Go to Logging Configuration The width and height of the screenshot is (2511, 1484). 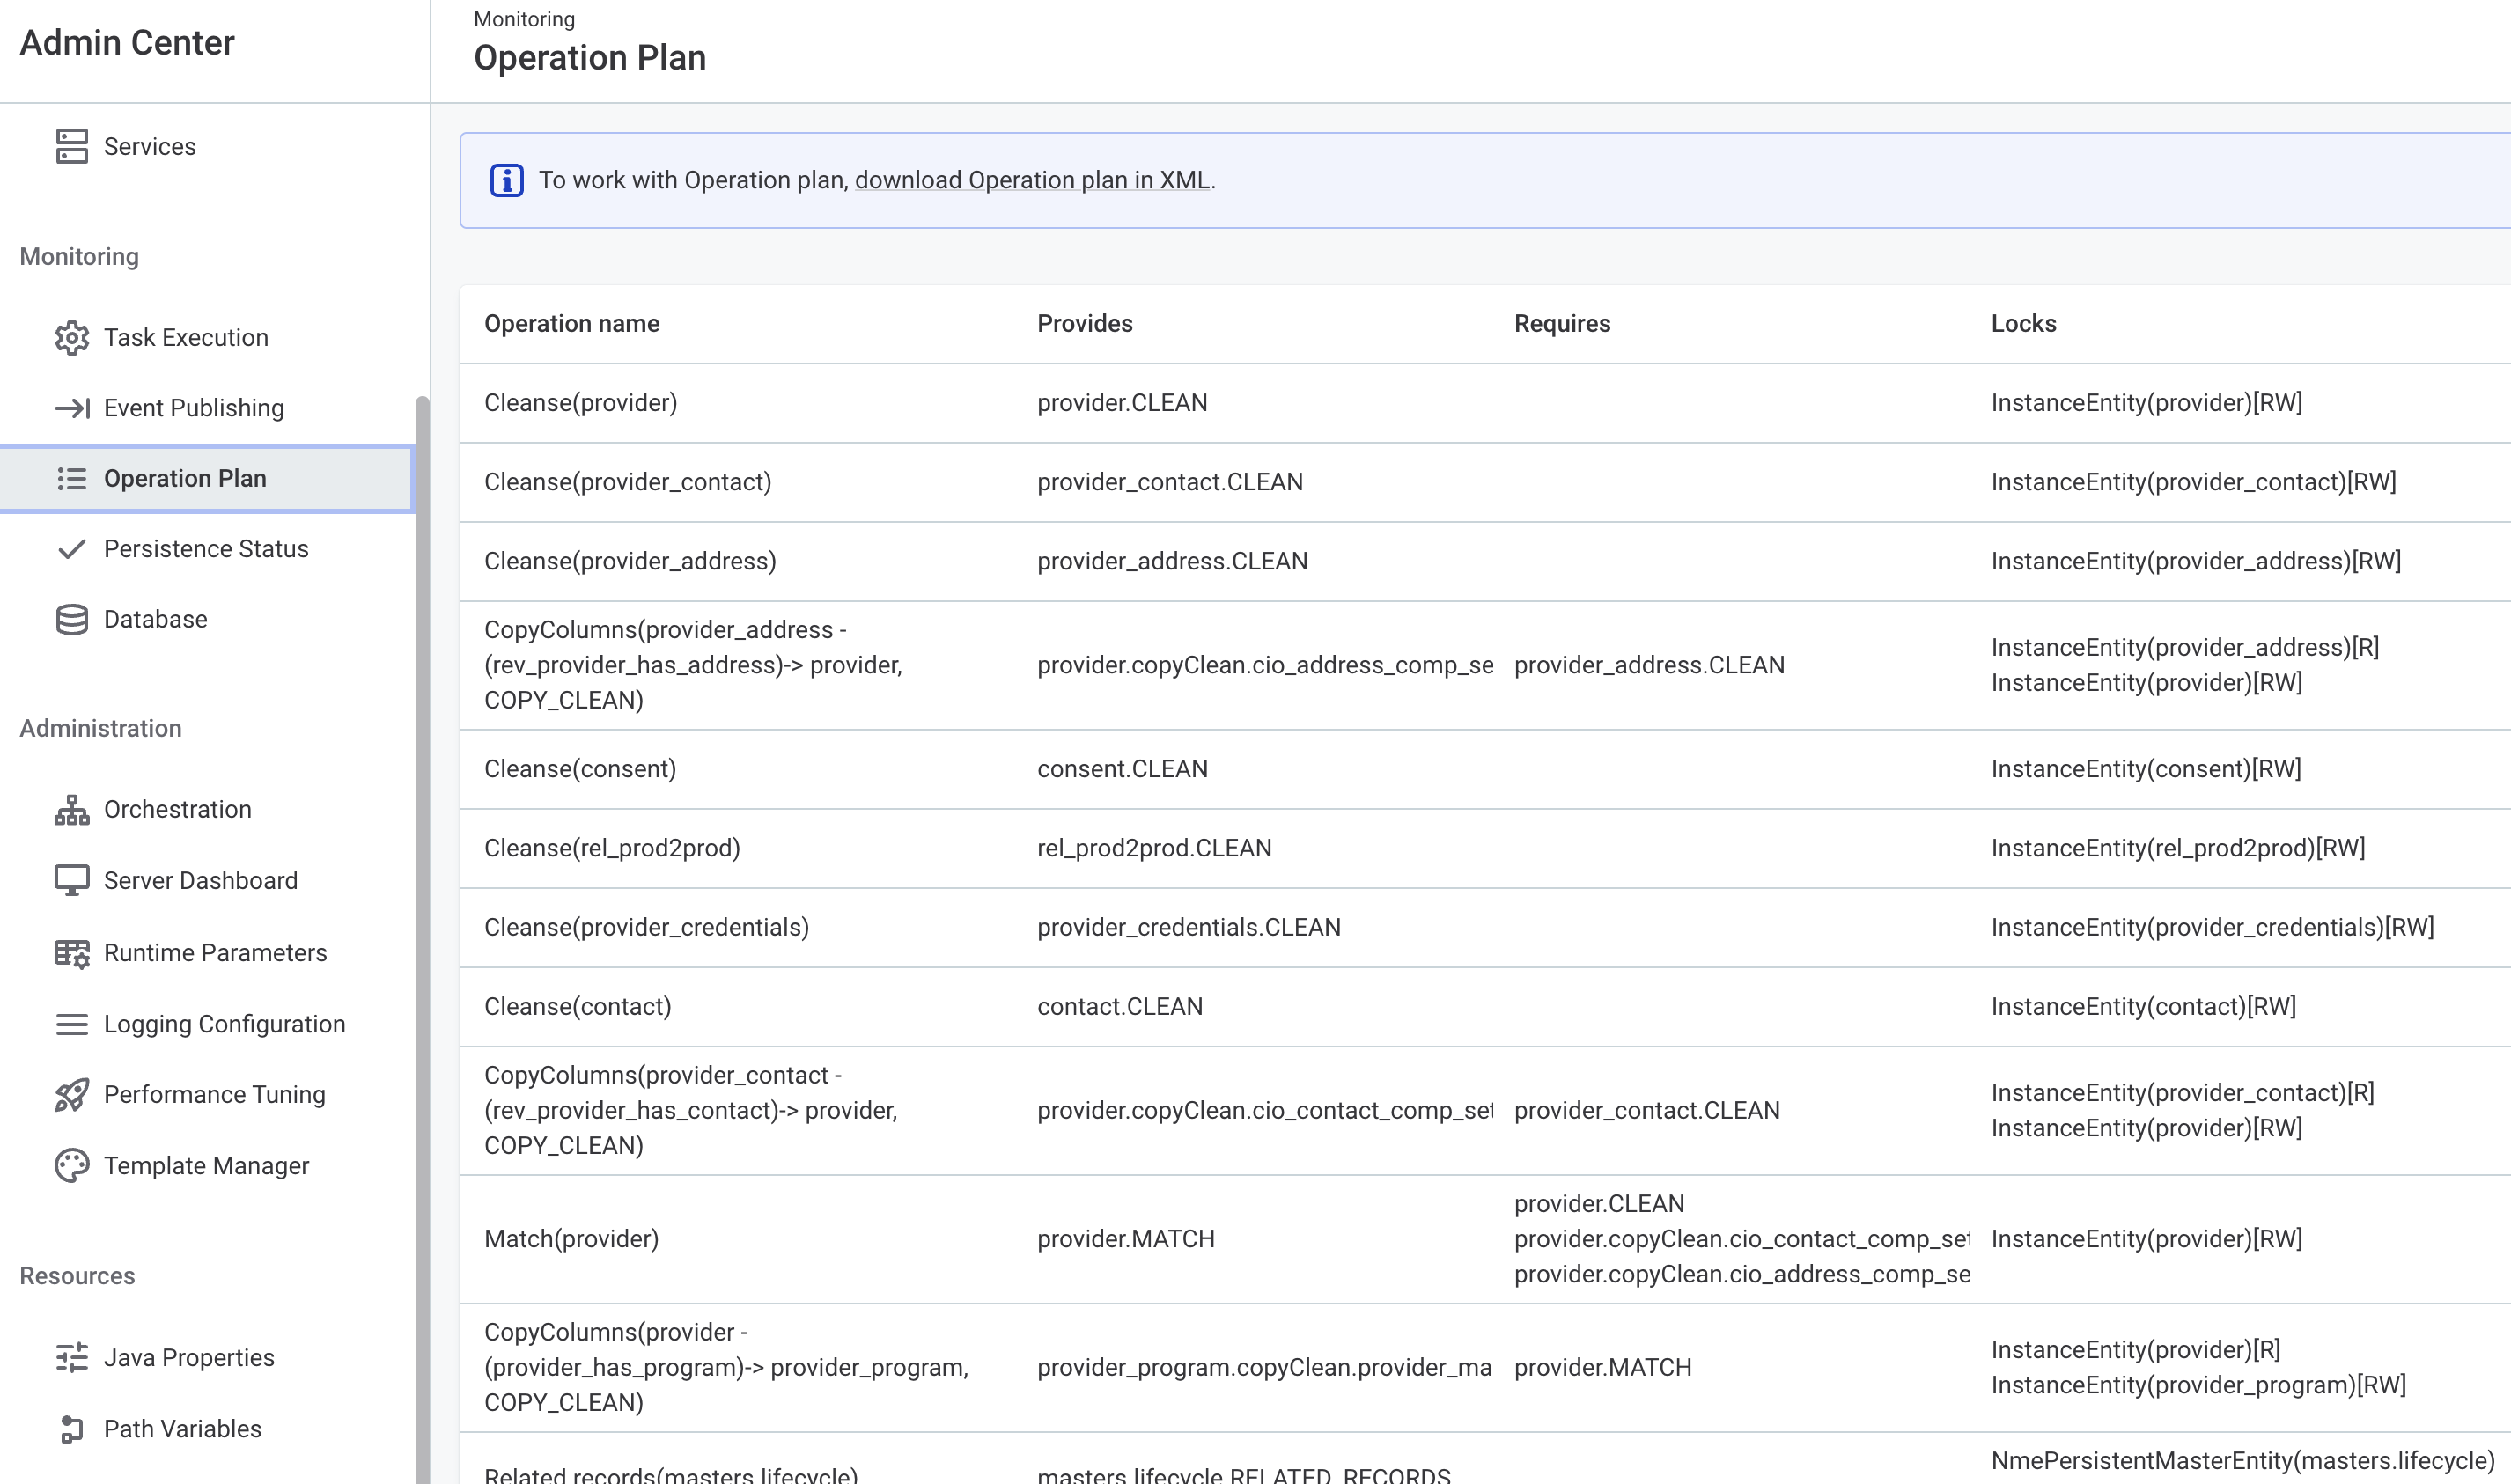pyautogui.click(x=224, y=1024)
